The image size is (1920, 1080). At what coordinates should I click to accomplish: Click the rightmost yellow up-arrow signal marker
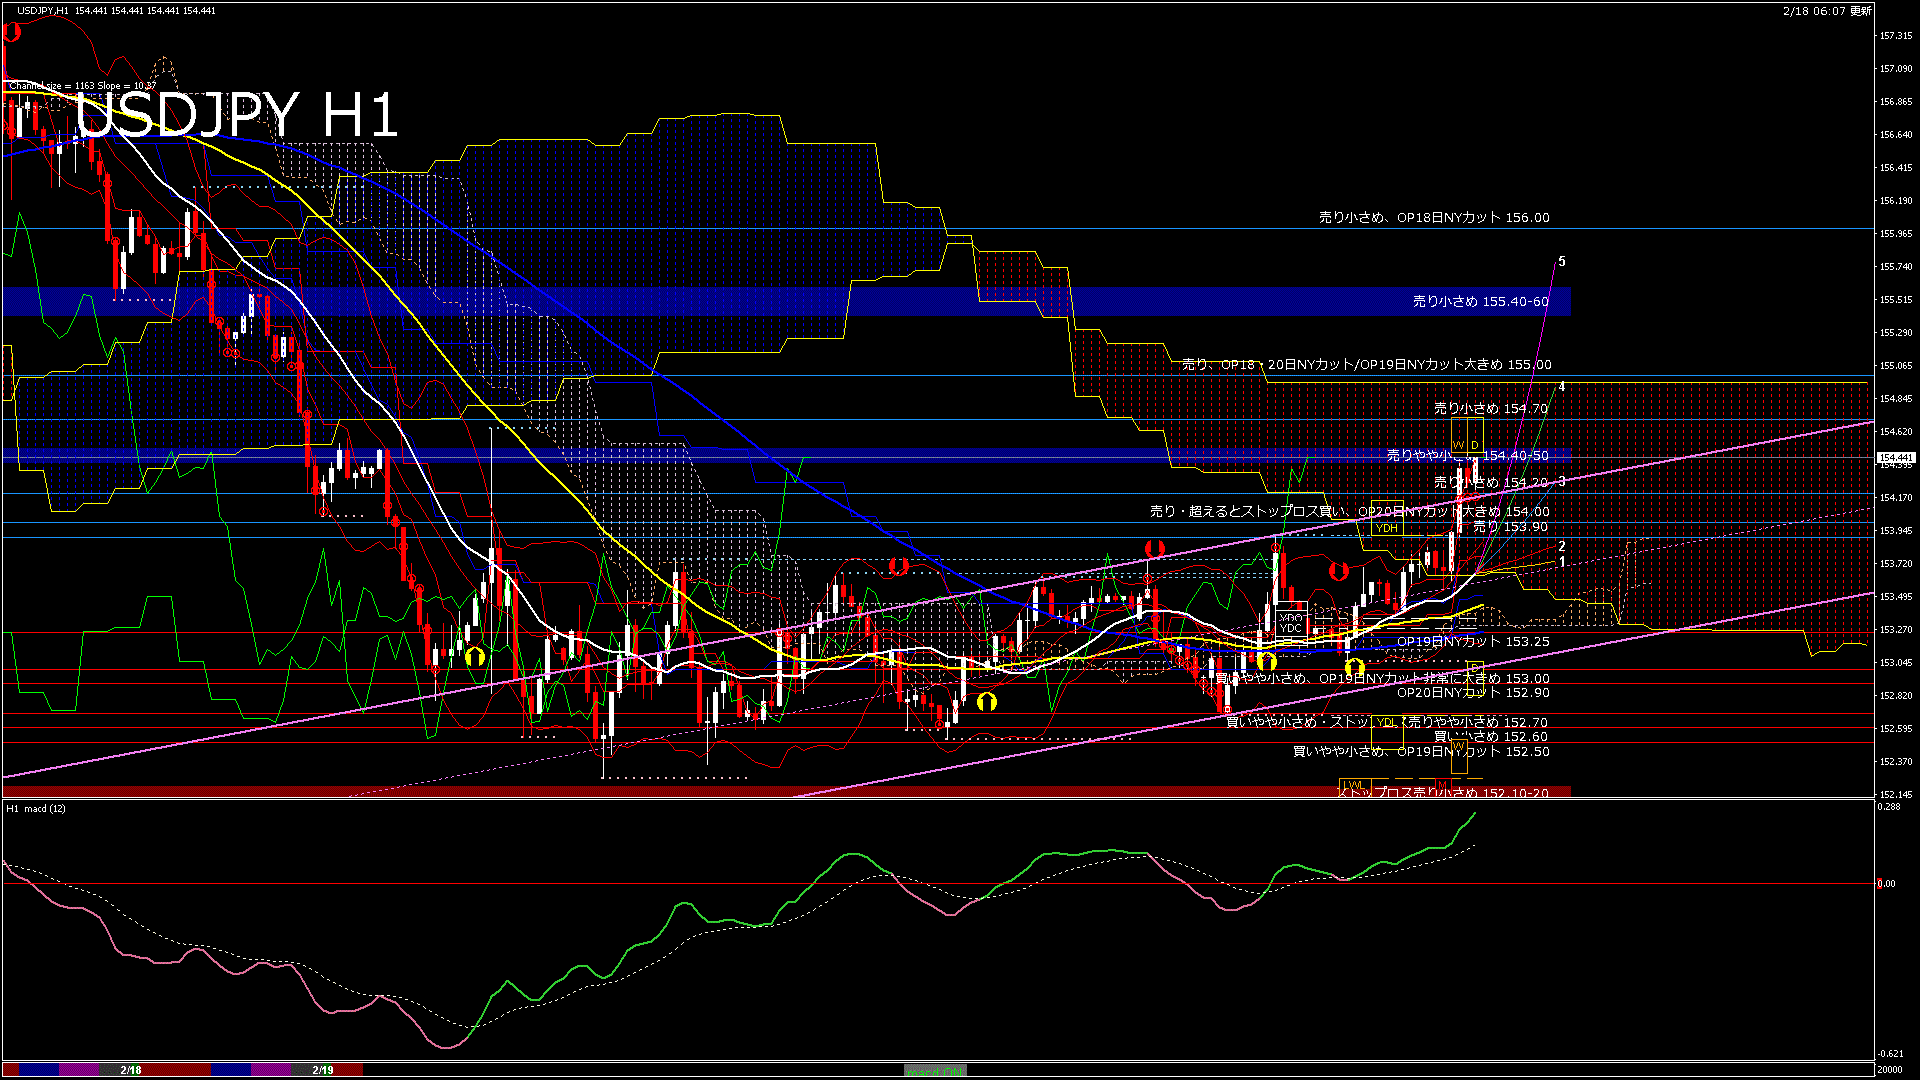point(1354,667)
